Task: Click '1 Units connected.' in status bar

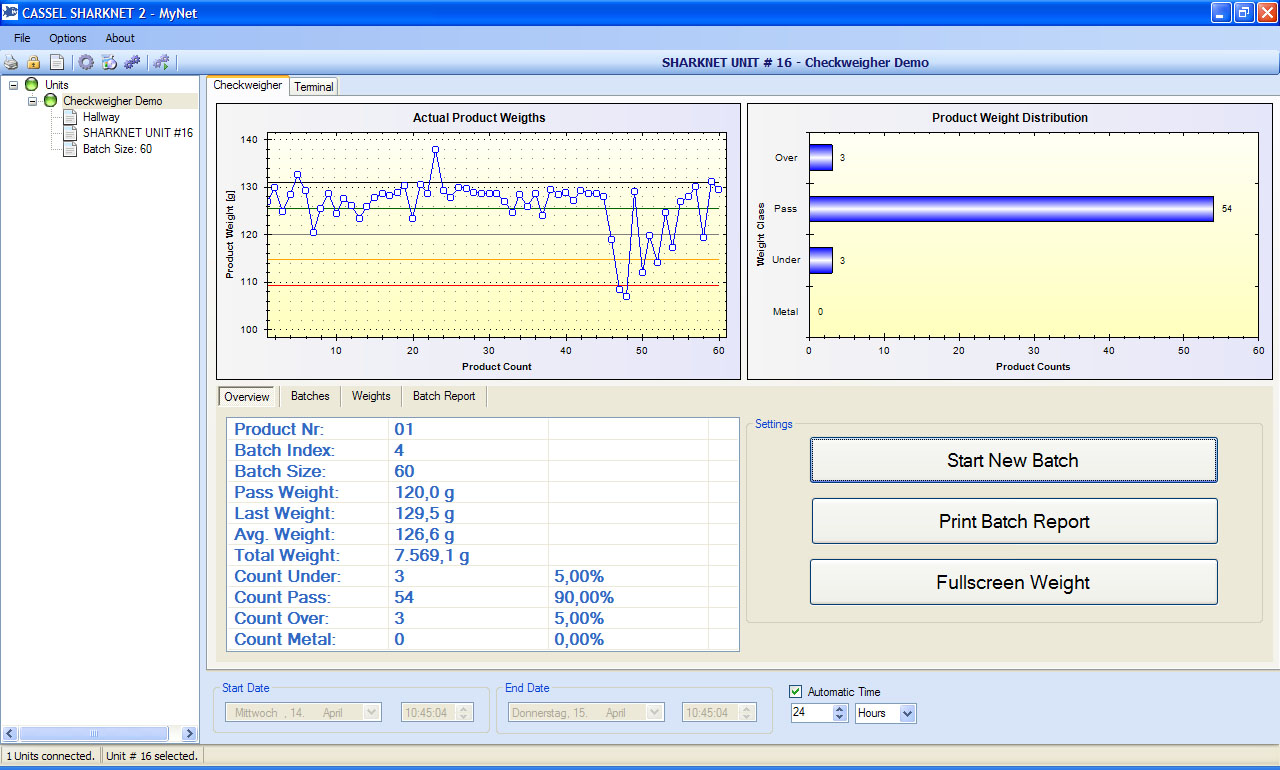Action: click(51, 756)
